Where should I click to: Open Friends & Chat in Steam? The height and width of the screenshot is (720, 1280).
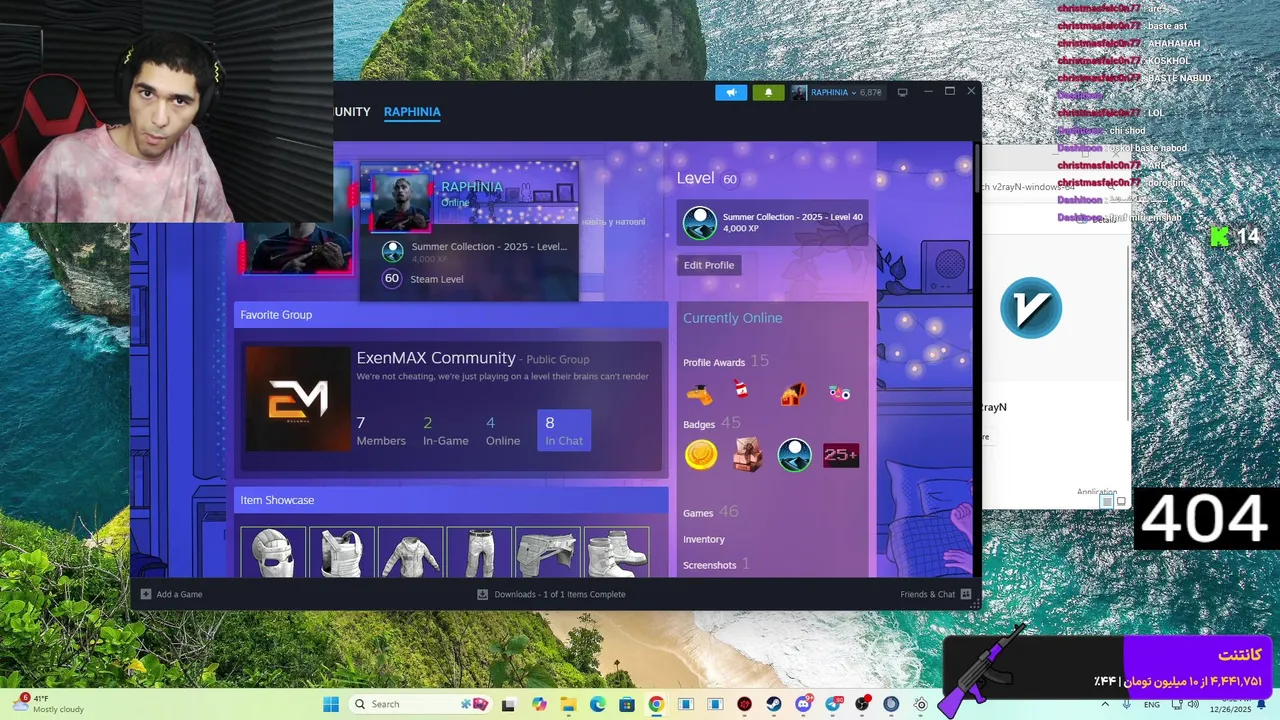coord(935,594)
